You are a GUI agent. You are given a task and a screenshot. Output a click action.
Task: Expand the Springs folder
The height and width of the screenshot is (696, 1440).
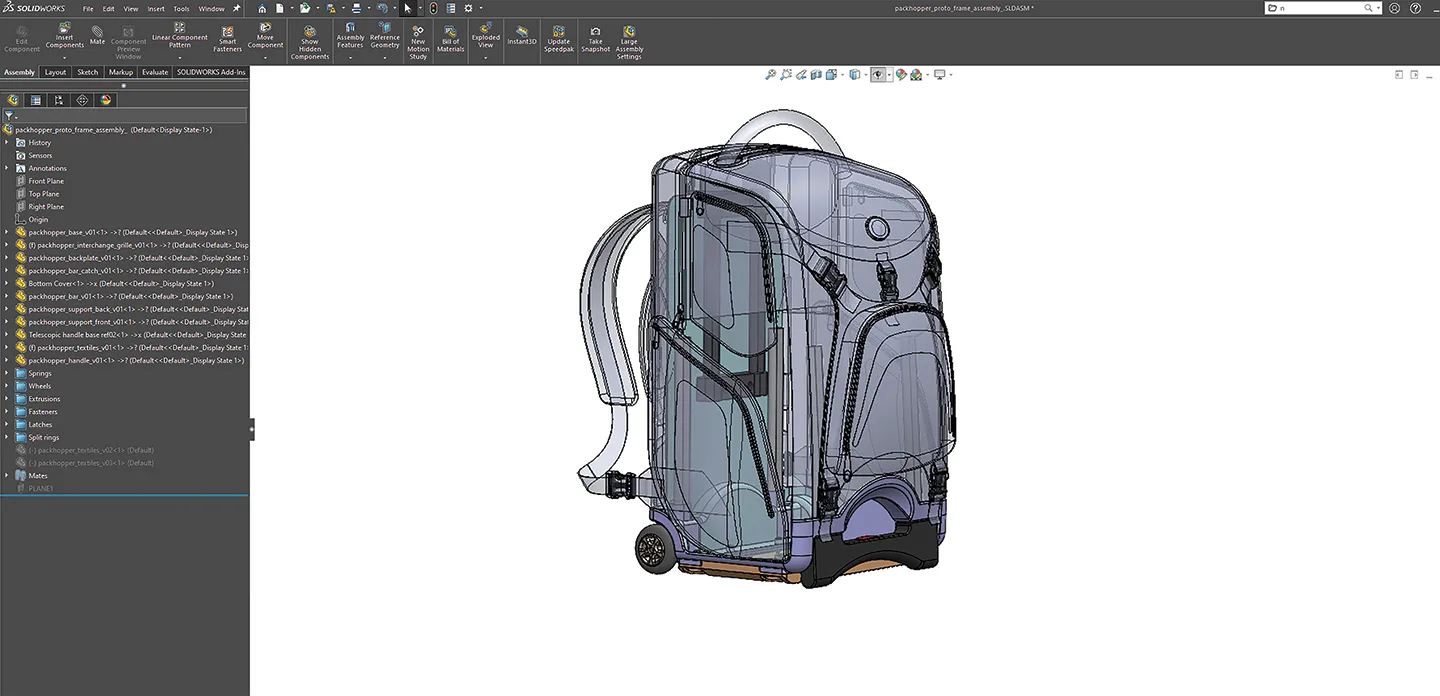coord(7,373)
